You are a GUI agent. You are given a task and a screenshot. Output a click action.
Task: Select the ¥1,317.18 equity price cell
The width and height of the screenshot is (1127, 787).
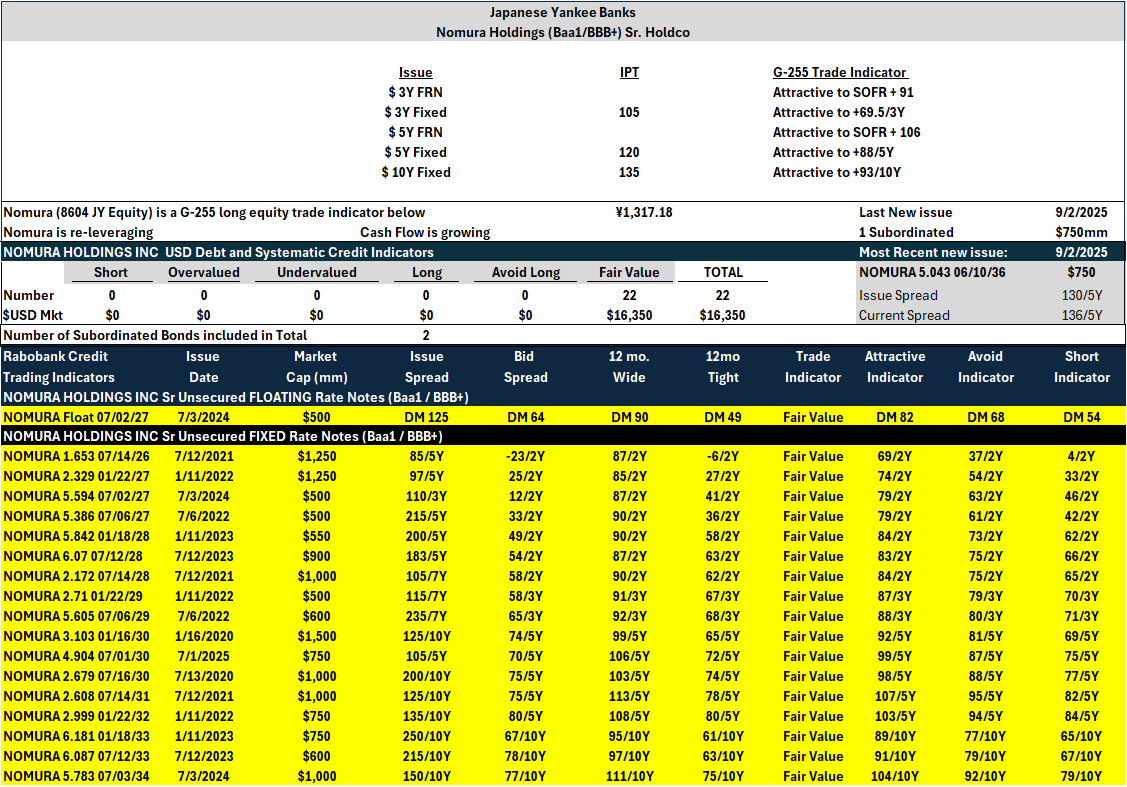(x=644, y=212)
